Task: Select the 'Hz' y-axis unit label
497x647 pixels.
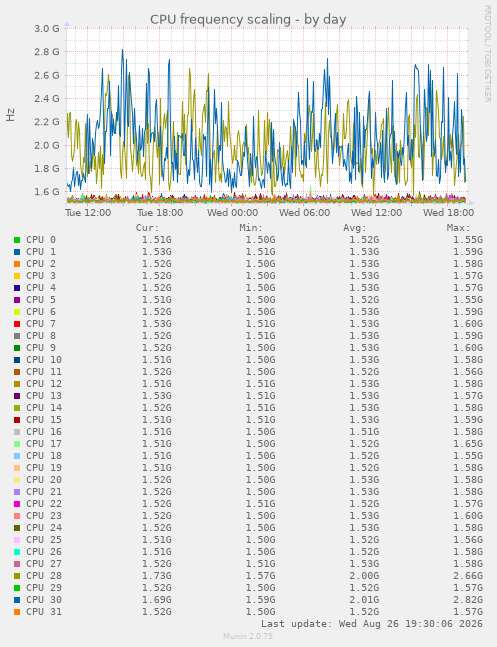Action: (10, 115)
